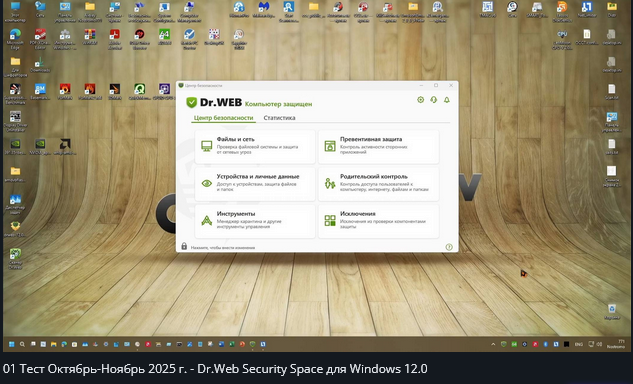Select Display Driver Uninstaller desktop icon
Viewport: 633px width, 384px height.
pyautogui.click(x=15, y=121)
